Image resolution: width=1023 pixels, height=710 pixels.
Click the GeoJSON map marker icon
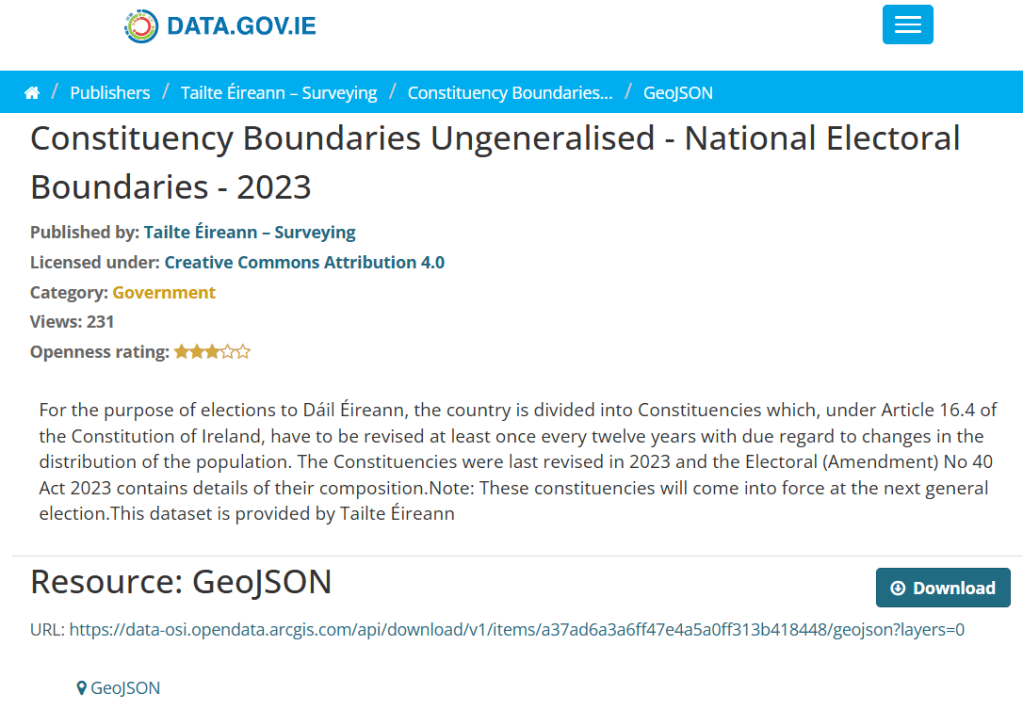point(81,688)
